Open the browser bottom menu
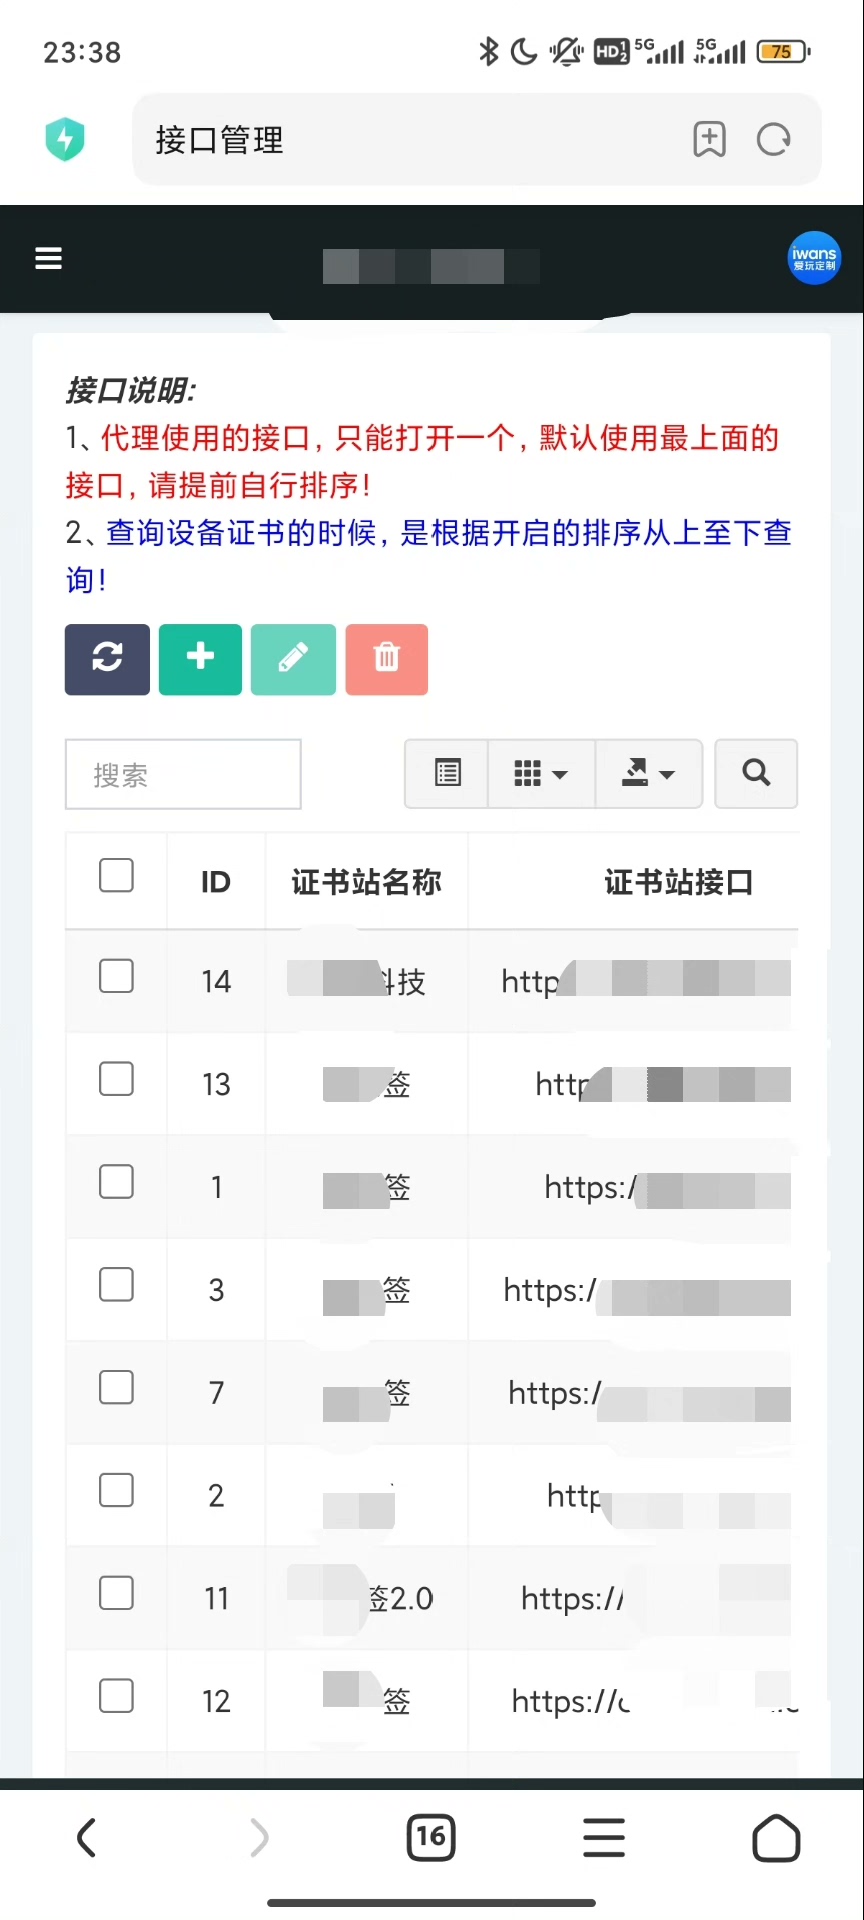 tap(604, 1837)
